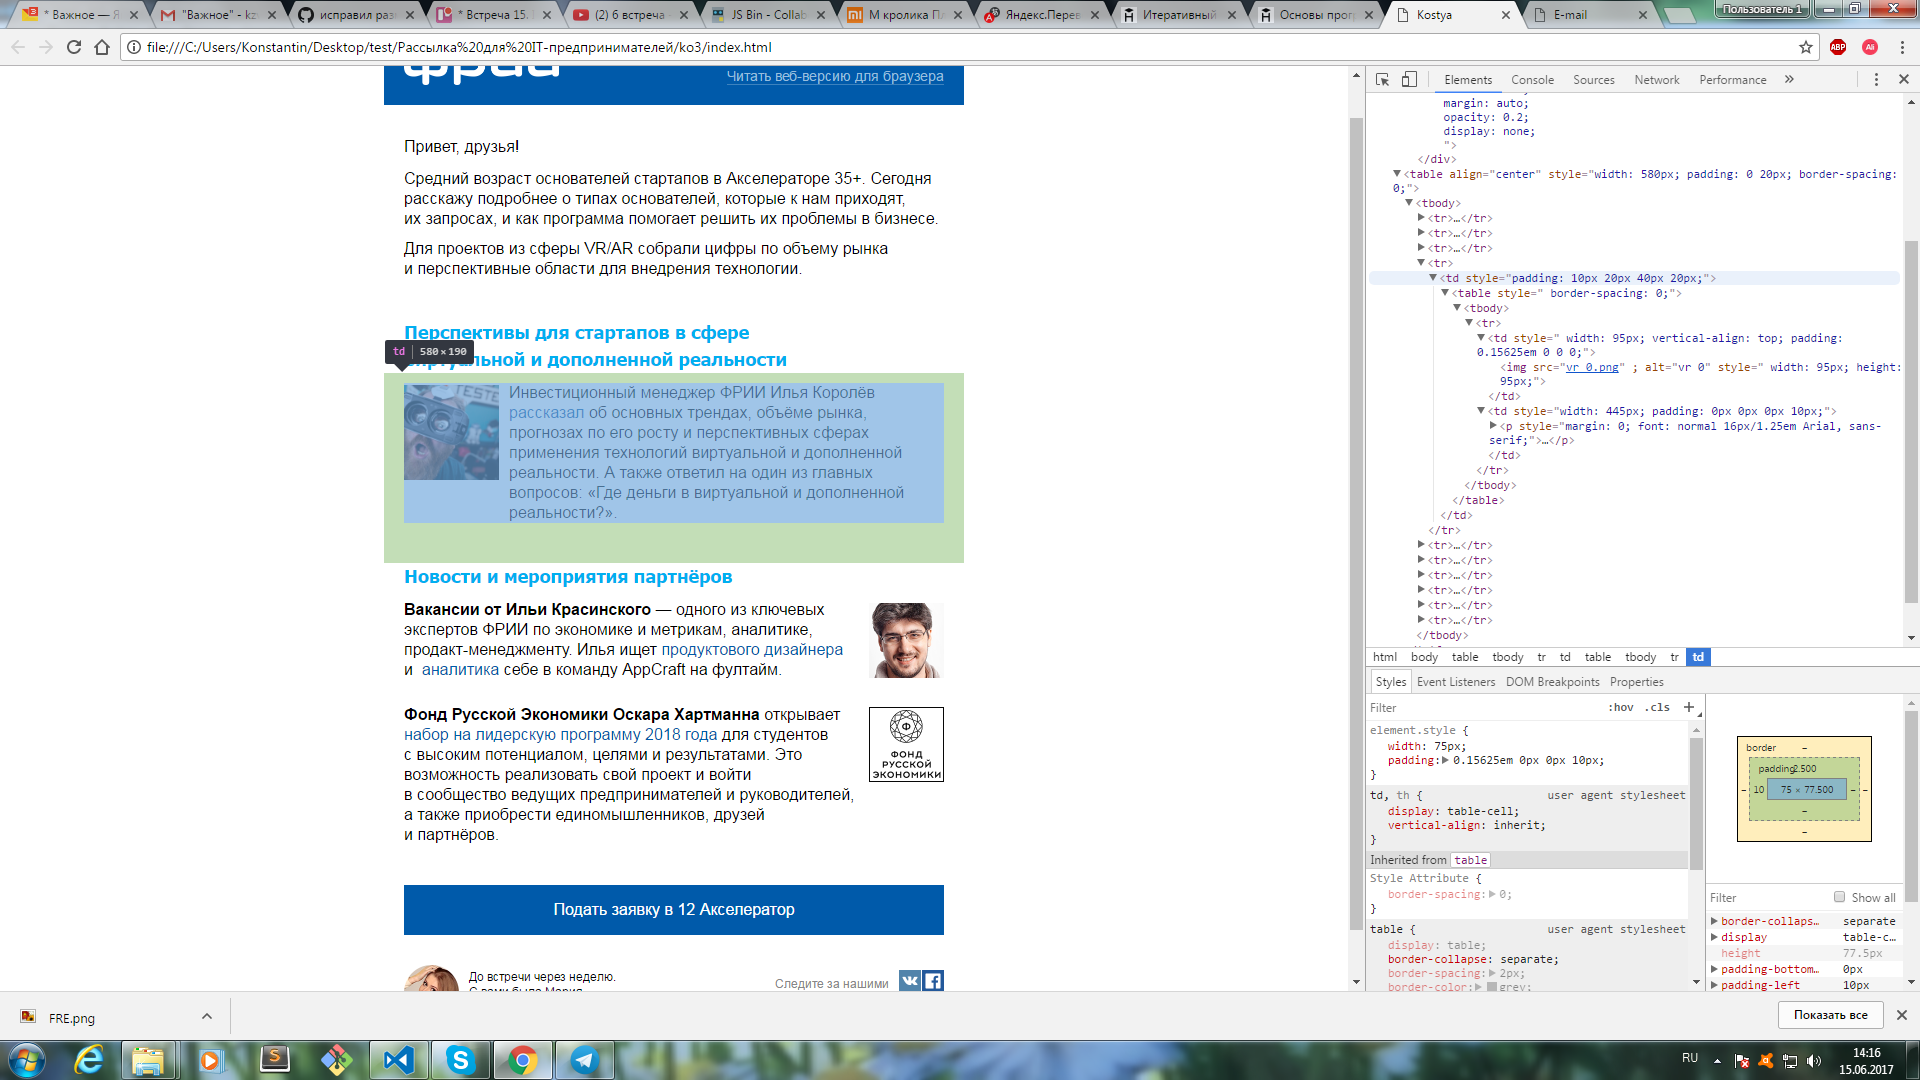Image resolution: width=1920 pixels, height=1080 pixels.
Task: Switch to Chrome in the taskbar
Action: 522,1060
